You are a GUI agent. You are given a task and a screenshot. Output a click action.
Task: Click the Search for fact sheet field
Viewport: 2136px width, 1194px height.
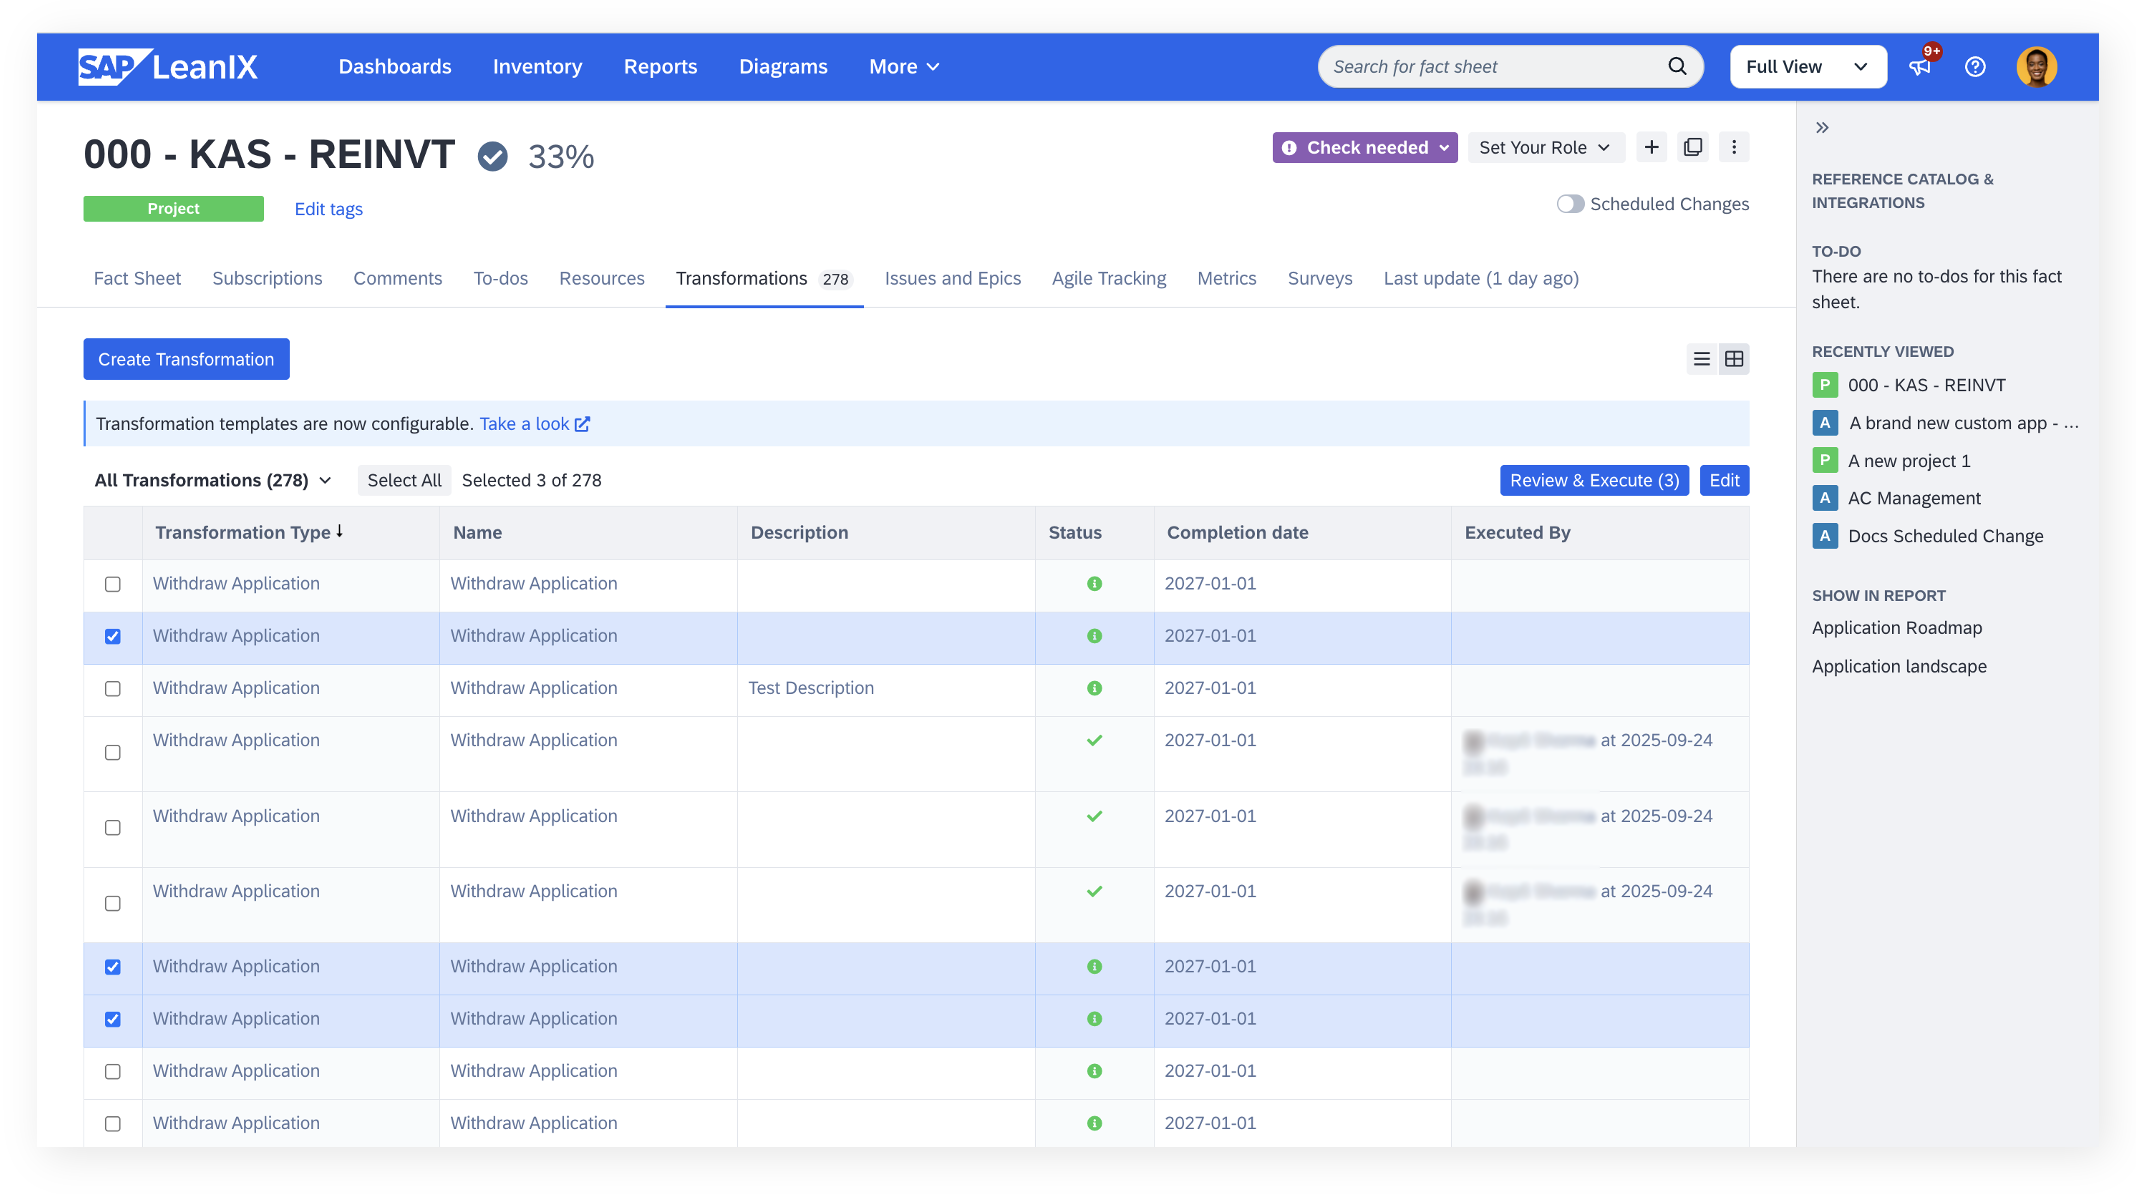1490,67
